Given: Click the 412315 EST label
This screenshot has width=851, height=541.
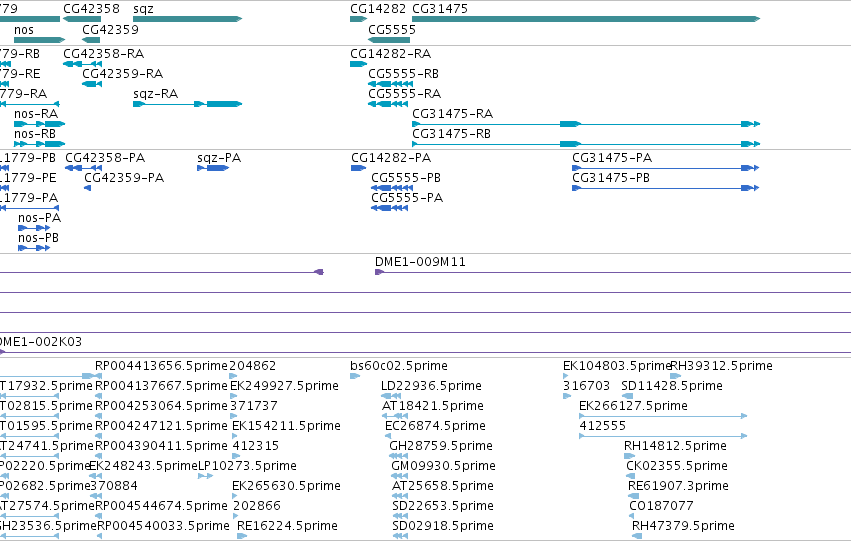Looking at the screenshot, I should (x=256, y=446).
